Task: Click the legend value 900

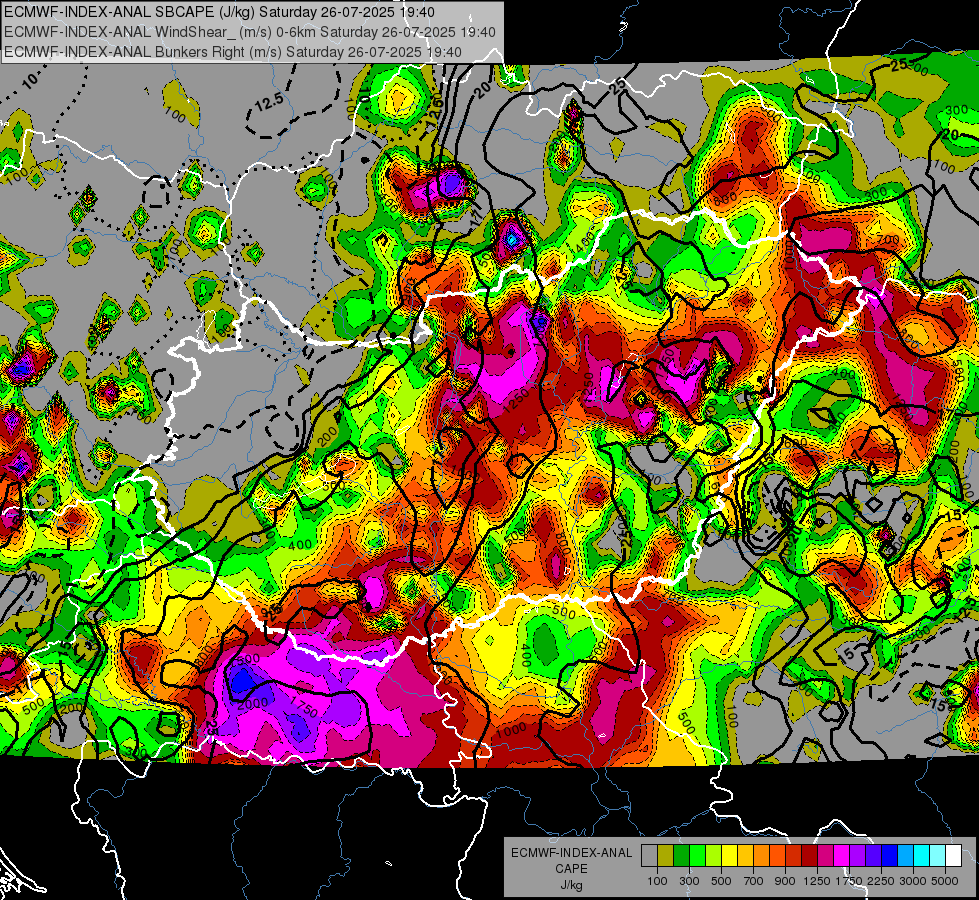Action: point(785,881)
